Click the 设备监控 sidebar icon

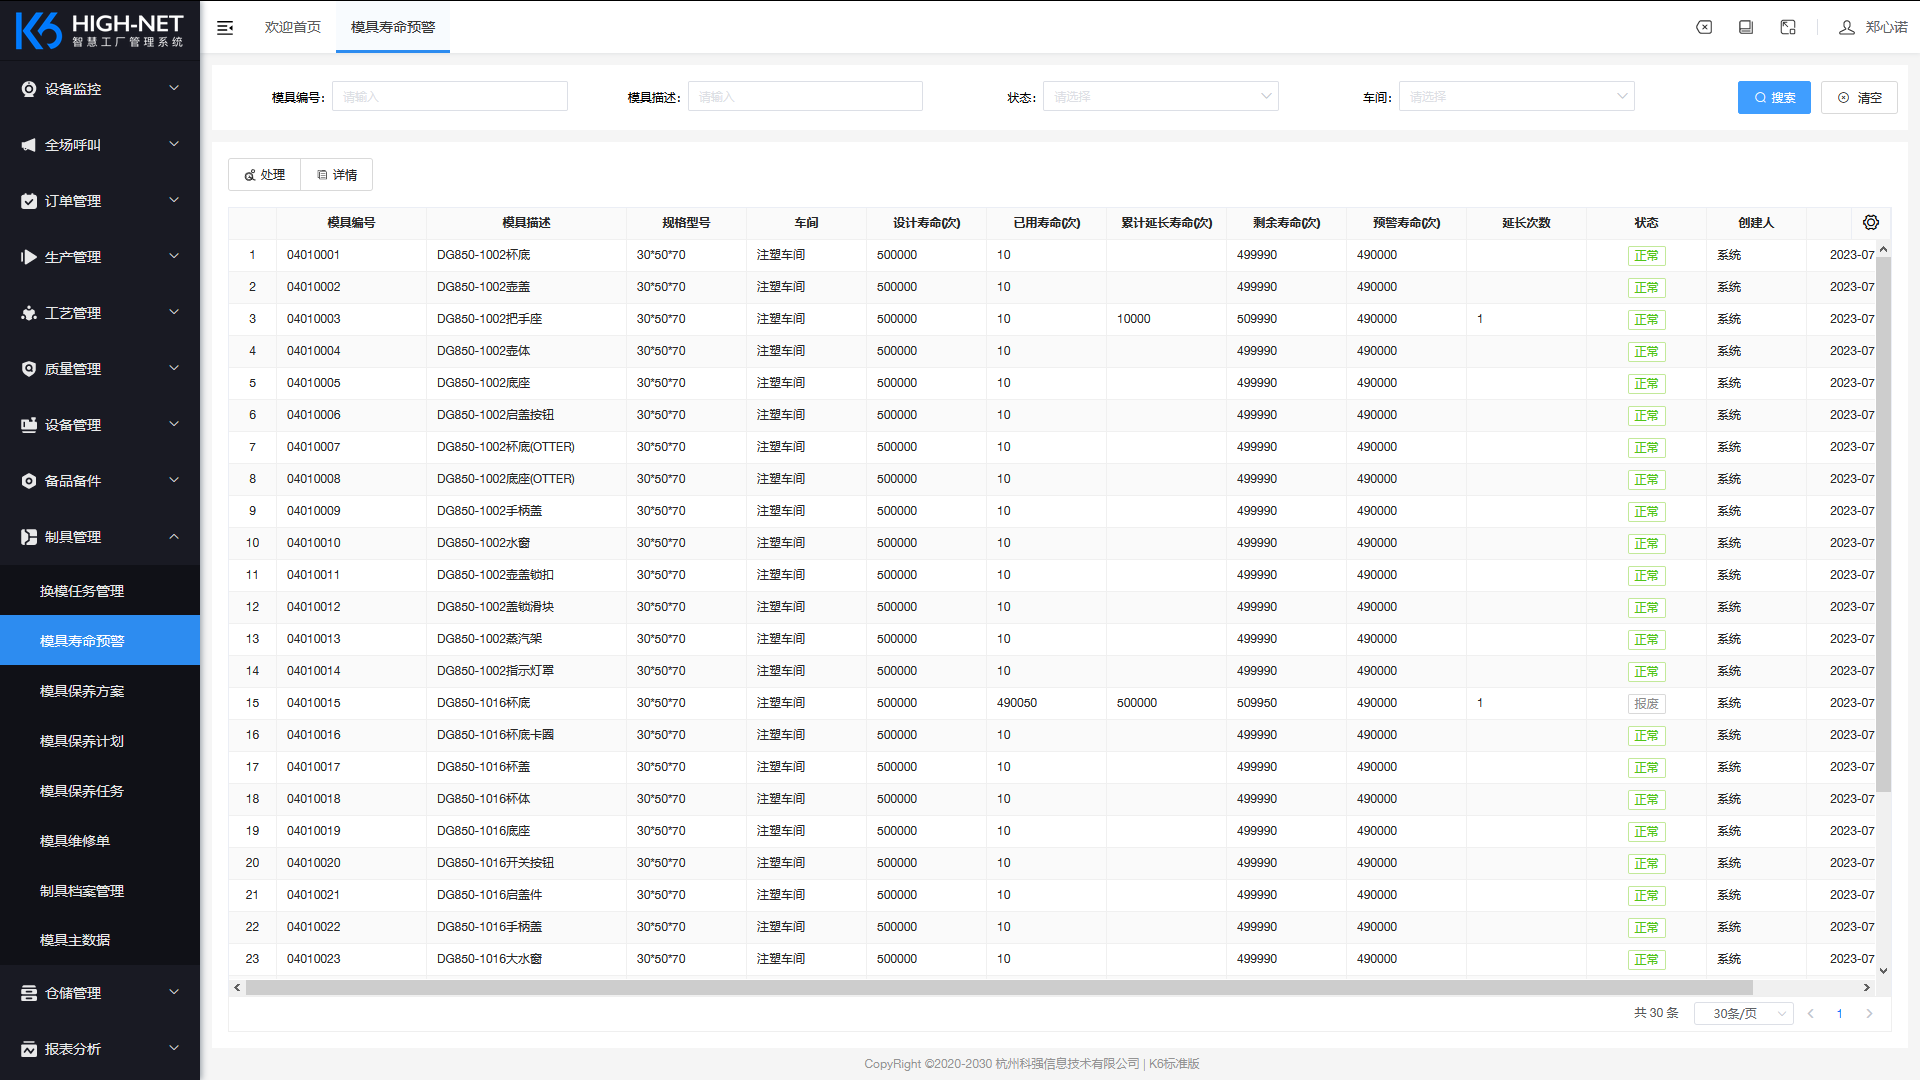[x=29, y=89]
